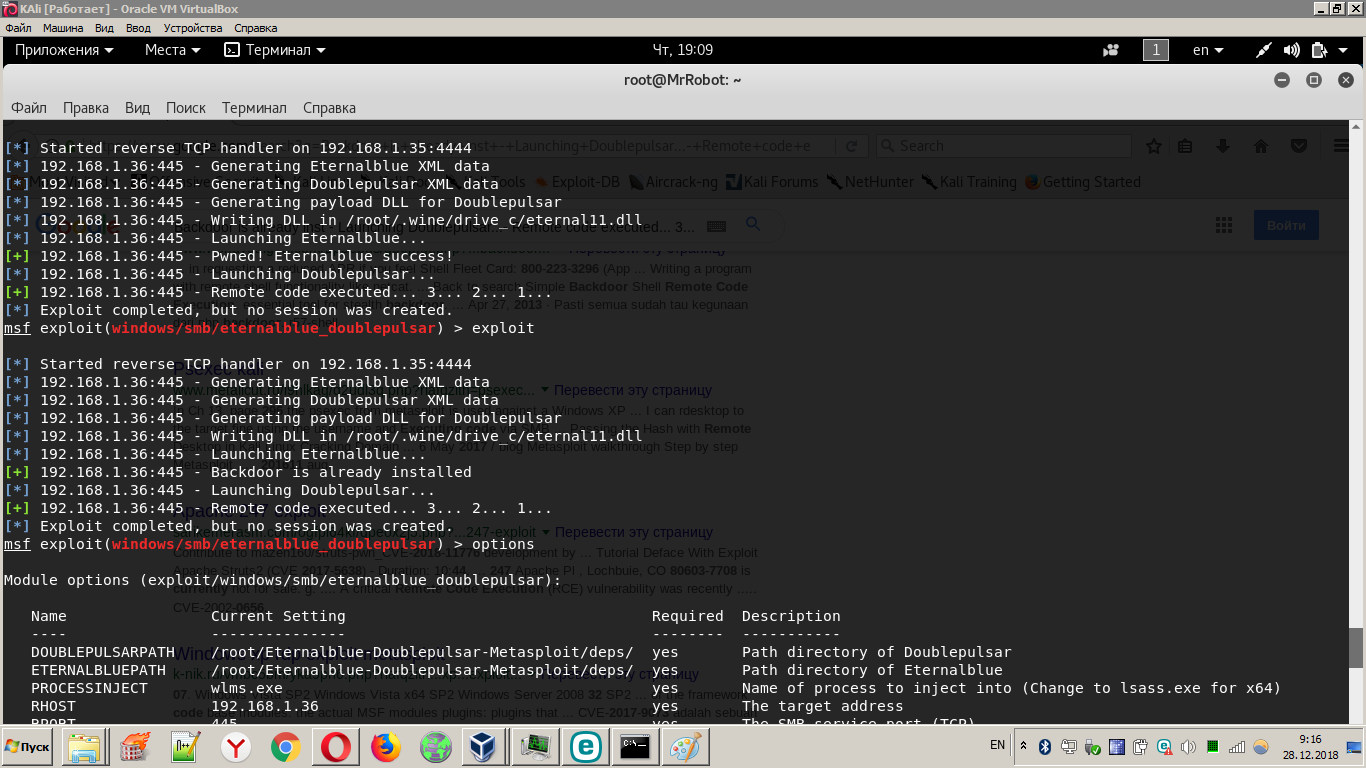Open Windows Explorer from the taskbar
1366x768 pixels.
click(84, 747)
